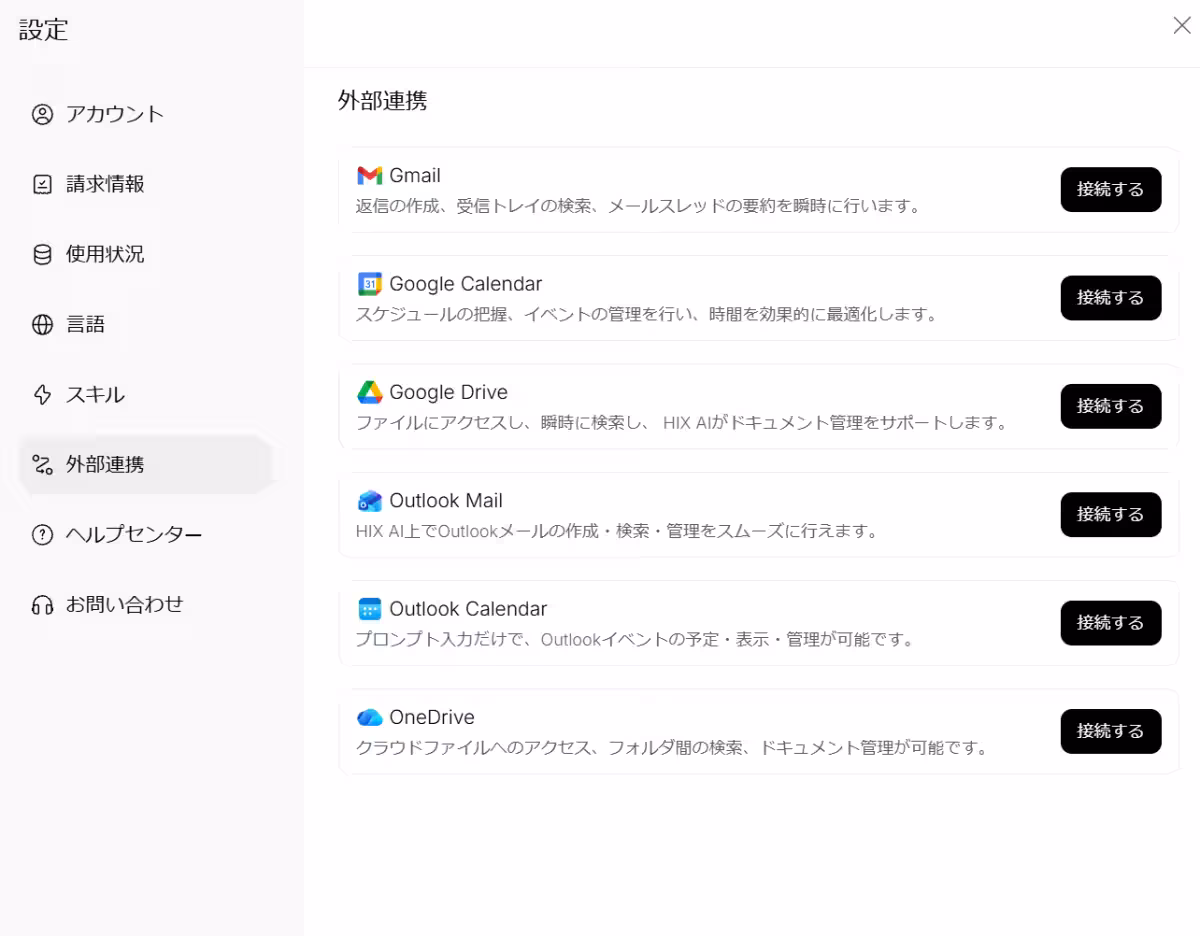Click the Gmail title text
Screen dimensions: 1200x936
(x=415, y=176)
